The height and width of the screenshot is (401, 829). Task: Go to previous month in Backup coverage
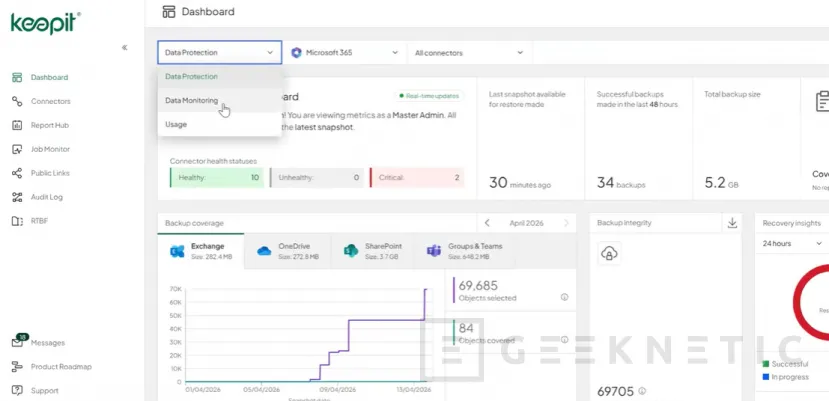tap(487, 223)
